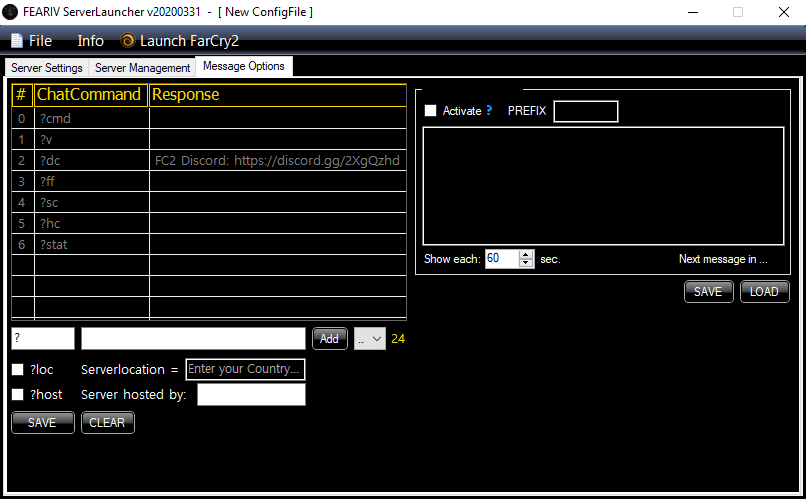
Task: Toggle the ?host checkbox
Action: point(18,395)
